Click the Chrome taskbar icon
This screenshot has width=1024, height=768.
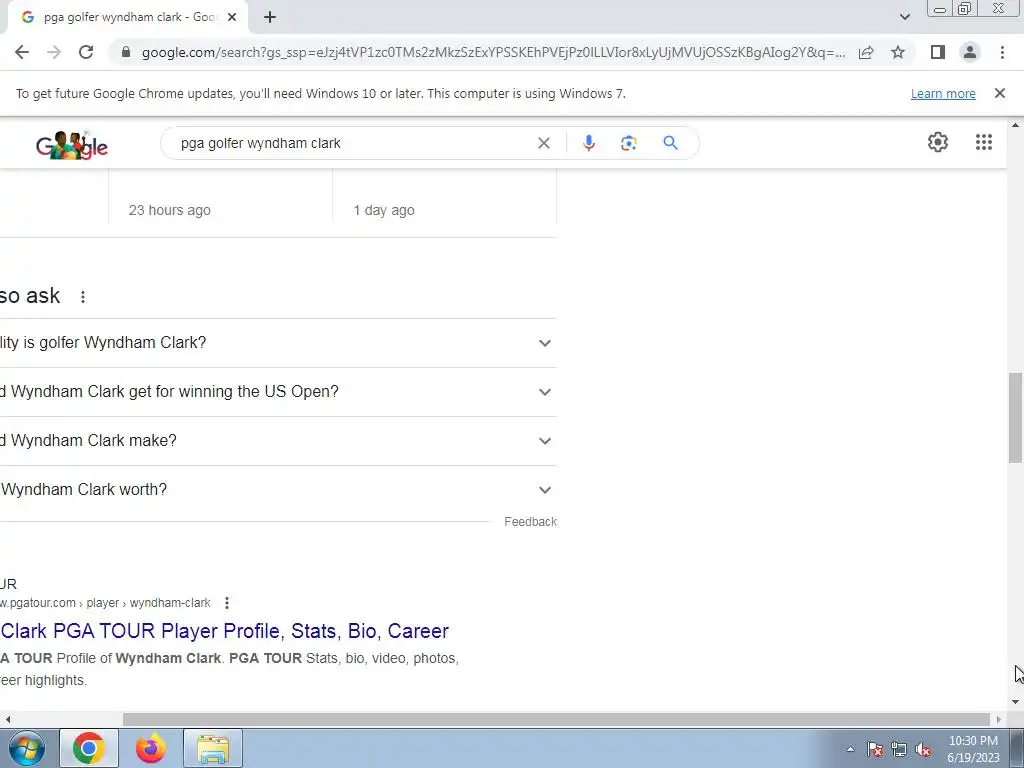click(89, 748)
